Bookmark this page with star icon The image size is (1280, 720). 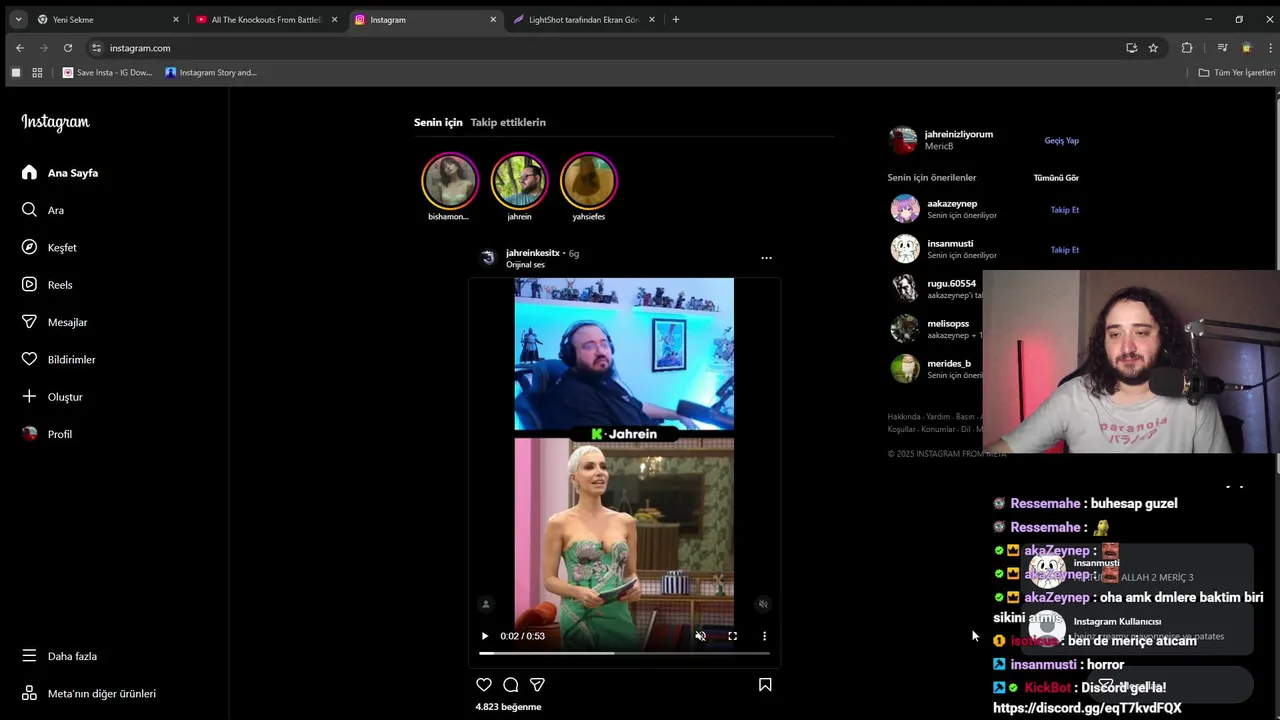point(1153,48)
